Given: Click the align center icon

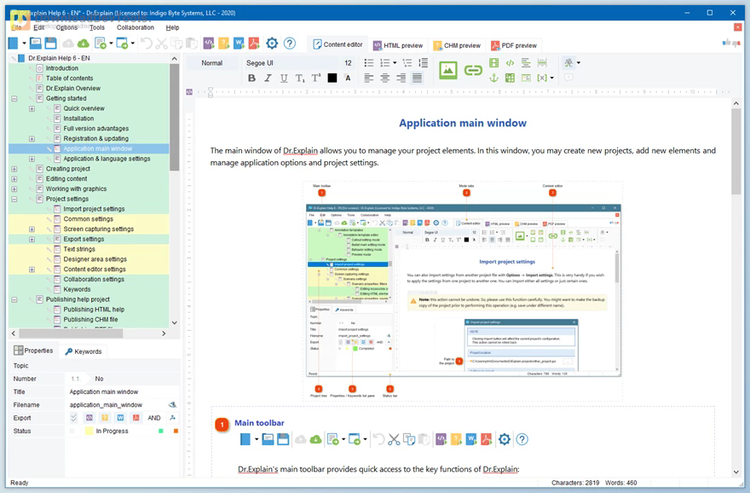Looking at the screenshot, I should coord(385,78).
